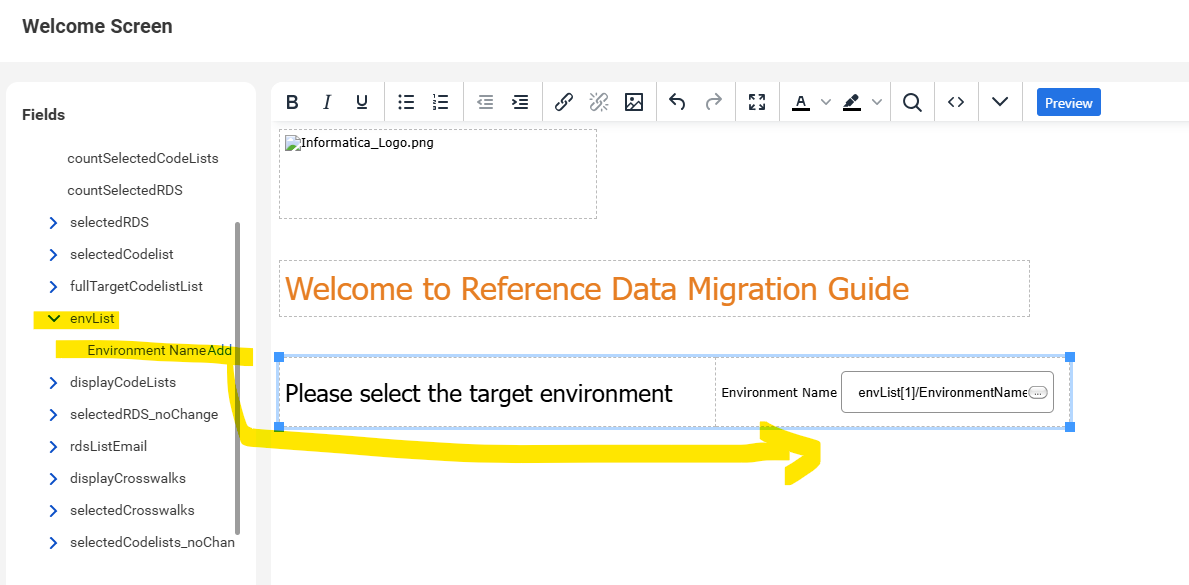Collapse the envList field
1189x585 pixels.
53,319
